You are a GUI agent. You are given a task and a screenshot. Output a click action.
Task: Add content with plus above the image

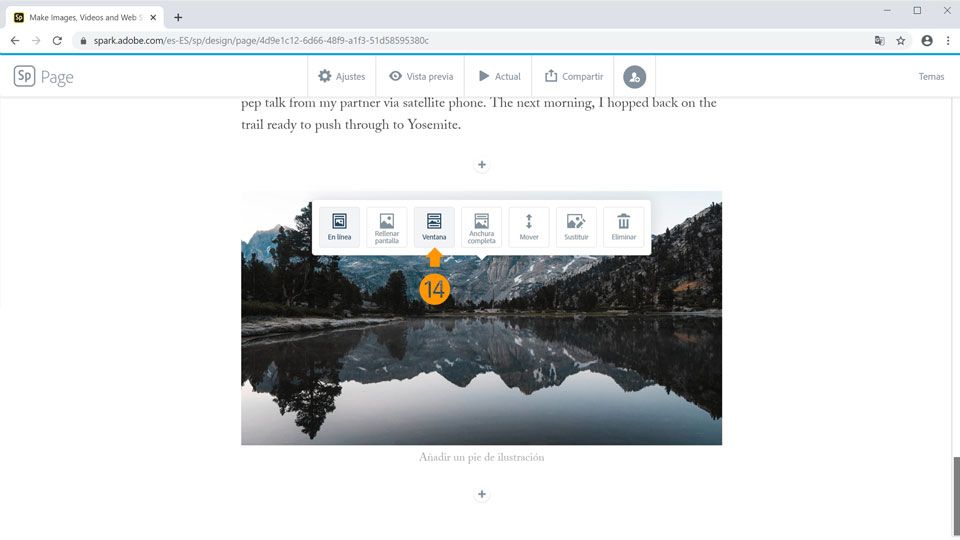coord(482,165)
